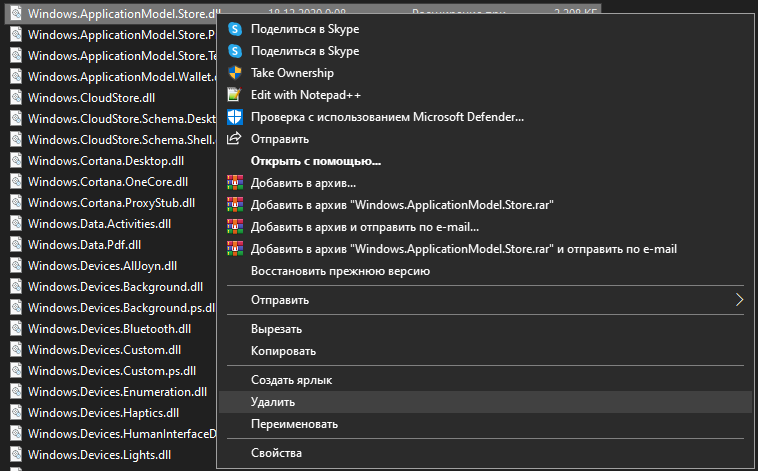The width and height of the screenshot is (758, 471).
Task: Select file name Windows.Devices.Background.dll
Action: tap(115, 287)
